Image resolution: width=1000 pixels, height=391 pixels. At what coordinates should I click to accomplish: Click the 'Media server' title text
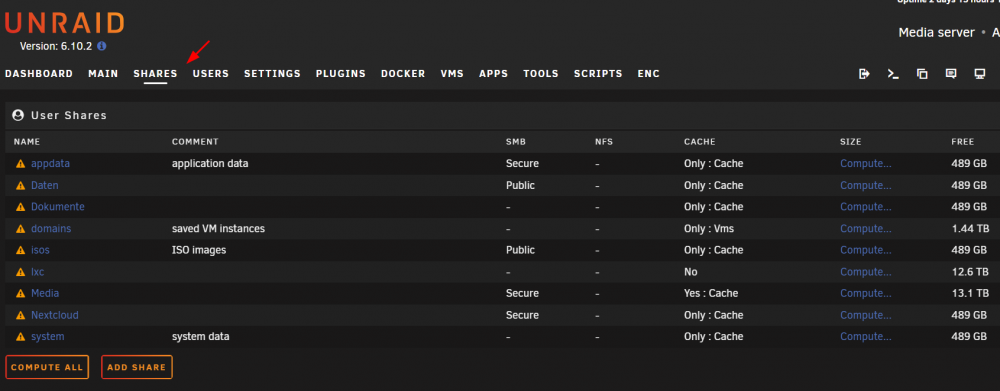tap(936, 33)
